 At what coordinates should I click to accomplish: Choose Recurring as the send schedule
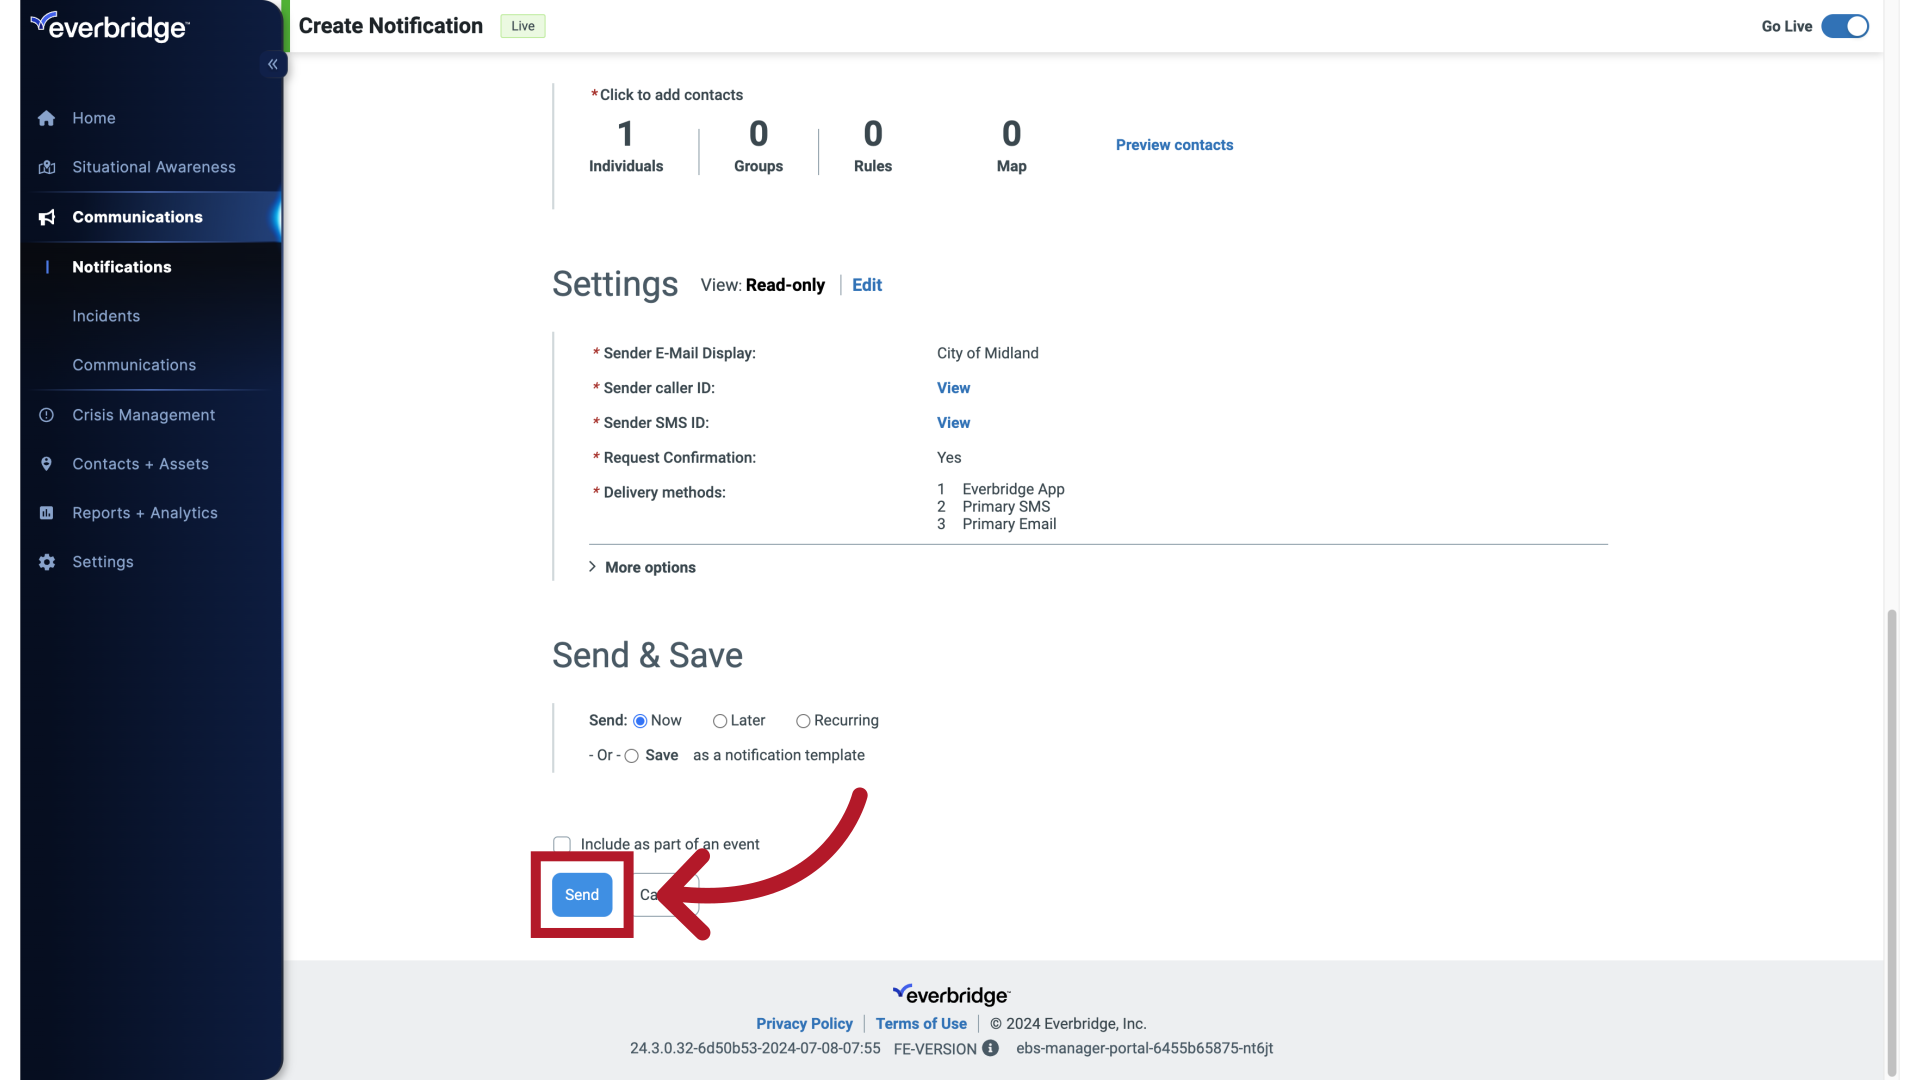coord(803,720)
